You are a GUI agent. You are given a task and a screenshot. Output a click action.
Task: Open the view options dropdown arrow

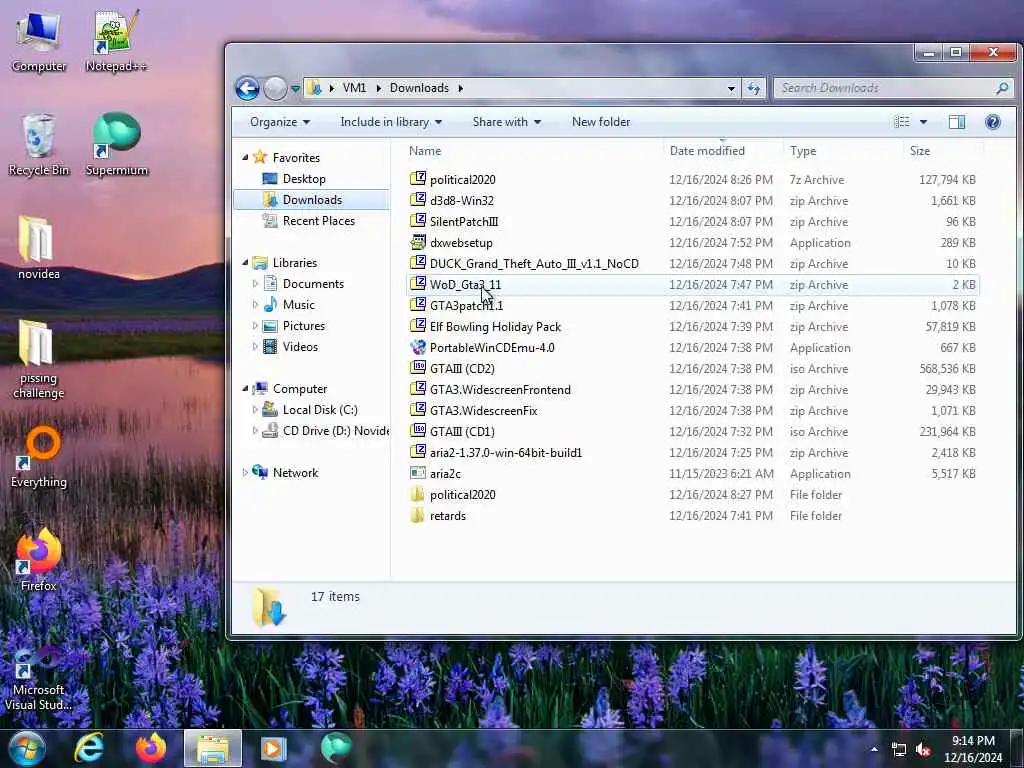(923, 122)
